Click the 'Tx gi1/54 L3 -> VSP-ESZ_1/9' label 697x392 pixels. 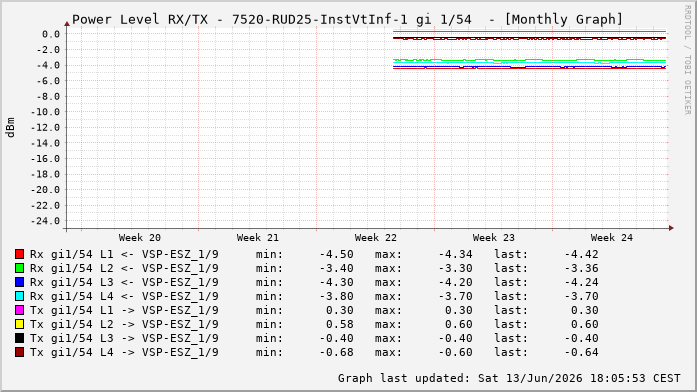124,339
